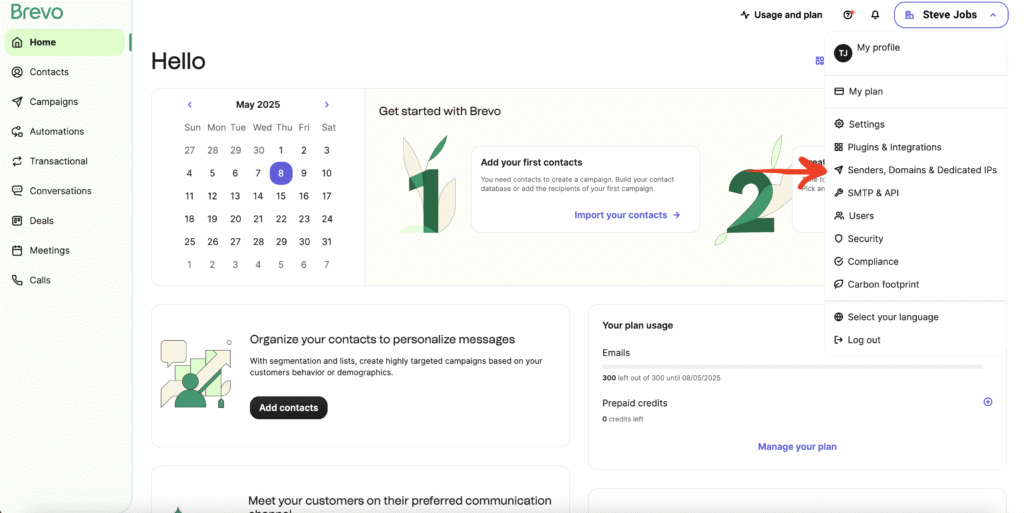This screenshot has height=513, width=1024.
Task: Open My profile menu entry
Action: coord(878,48)
